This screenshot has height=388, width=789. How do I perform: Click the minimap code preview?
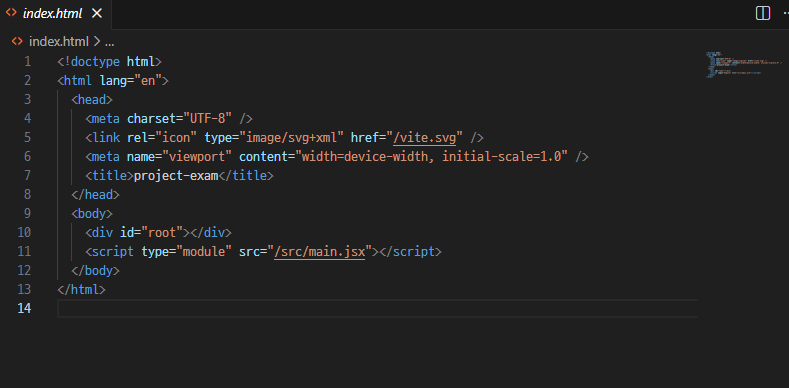pyautogui.click(x=739, y=64)
